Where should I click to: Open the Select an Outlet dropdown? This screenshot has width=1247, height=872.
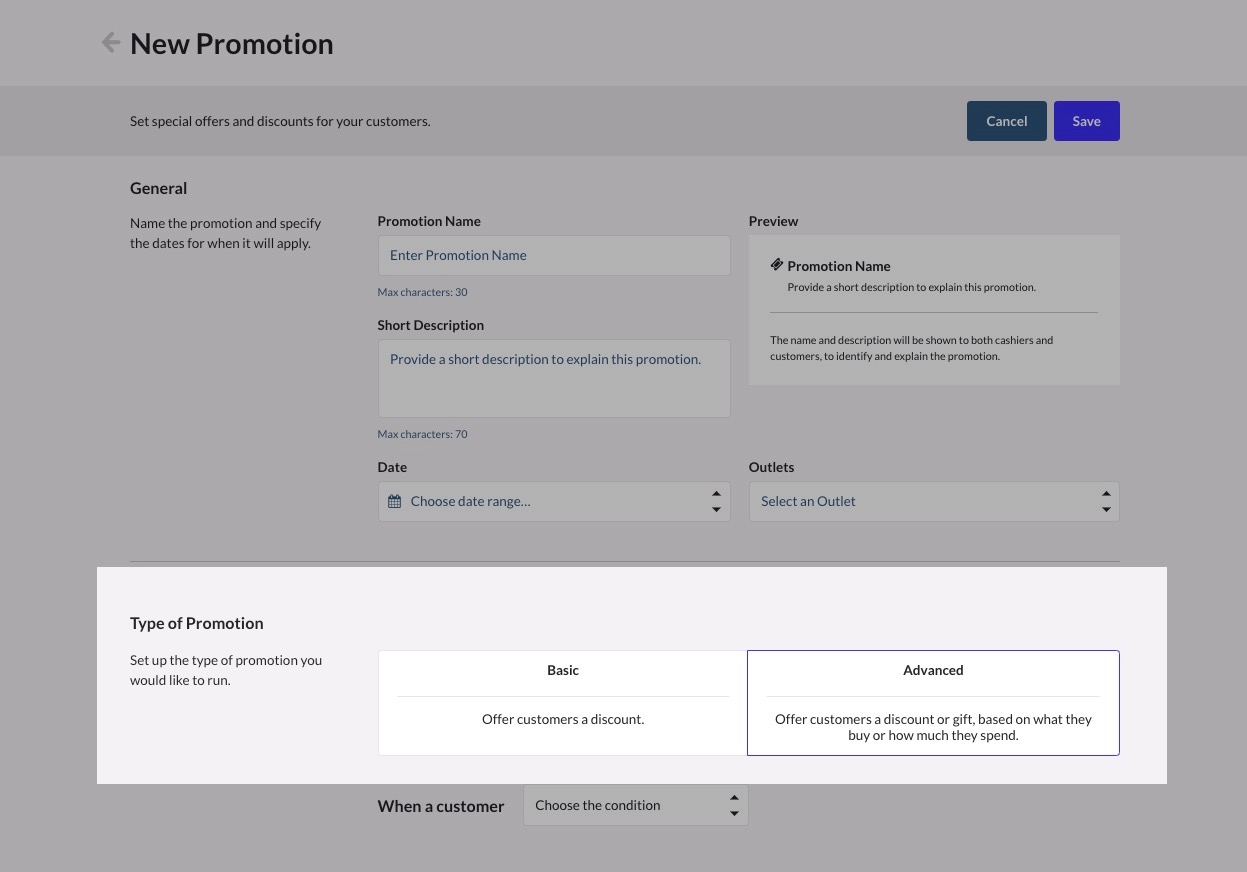pos(934,501)
